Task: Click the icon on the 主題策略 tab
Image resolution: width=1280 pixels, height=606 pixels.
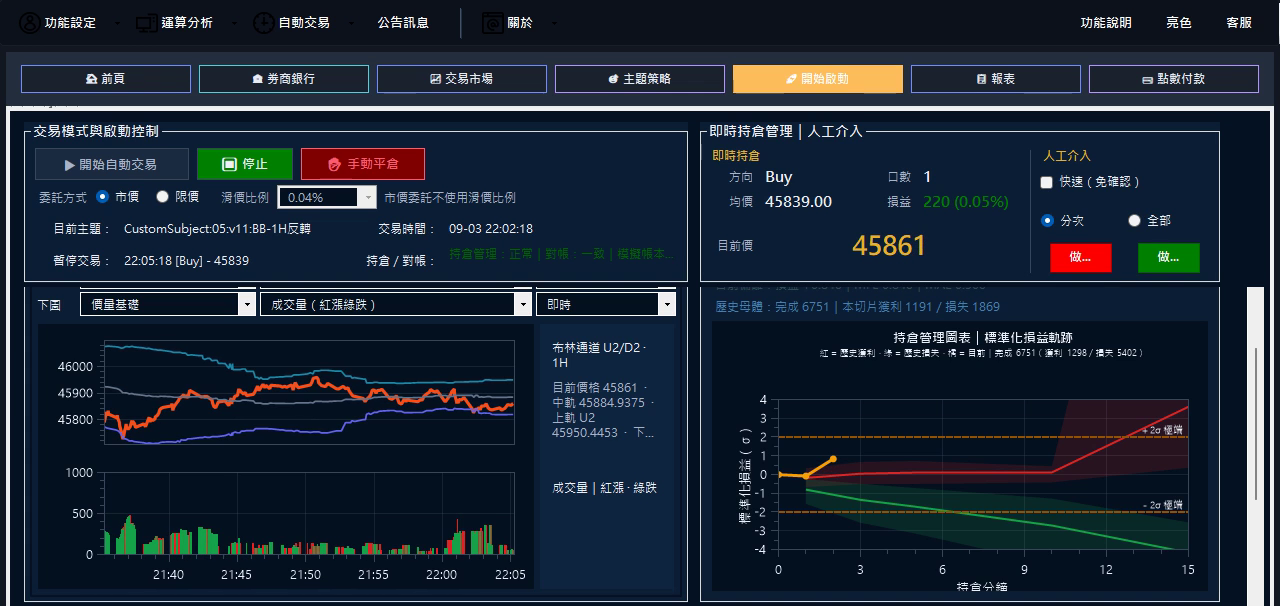Action: (613, 79)
